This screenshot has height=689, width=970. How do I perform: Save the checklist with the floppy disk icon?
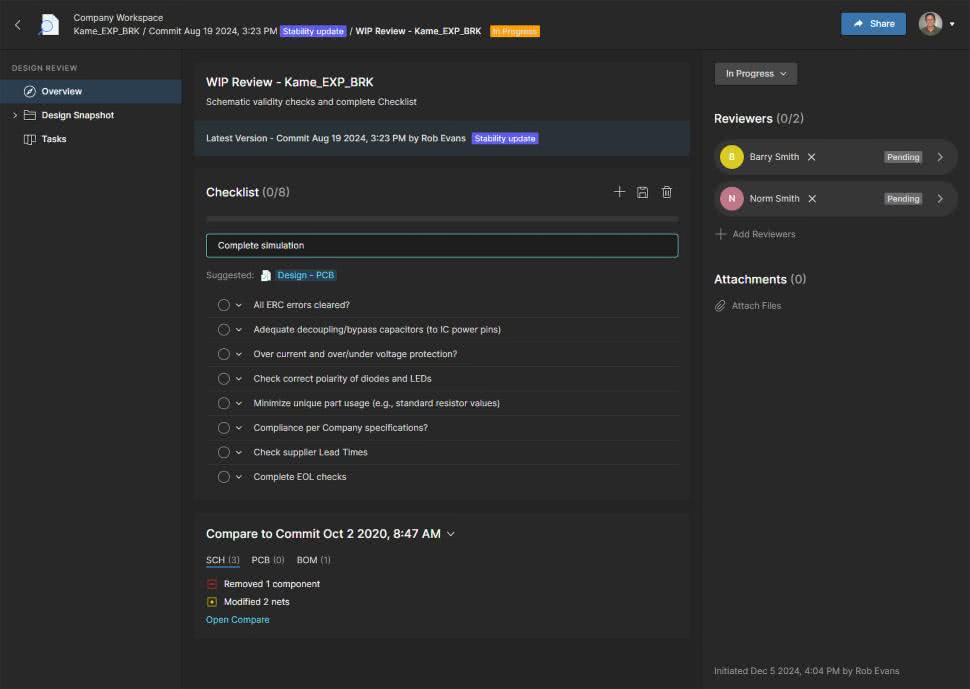pyautogui.click(x=643, y=192)
